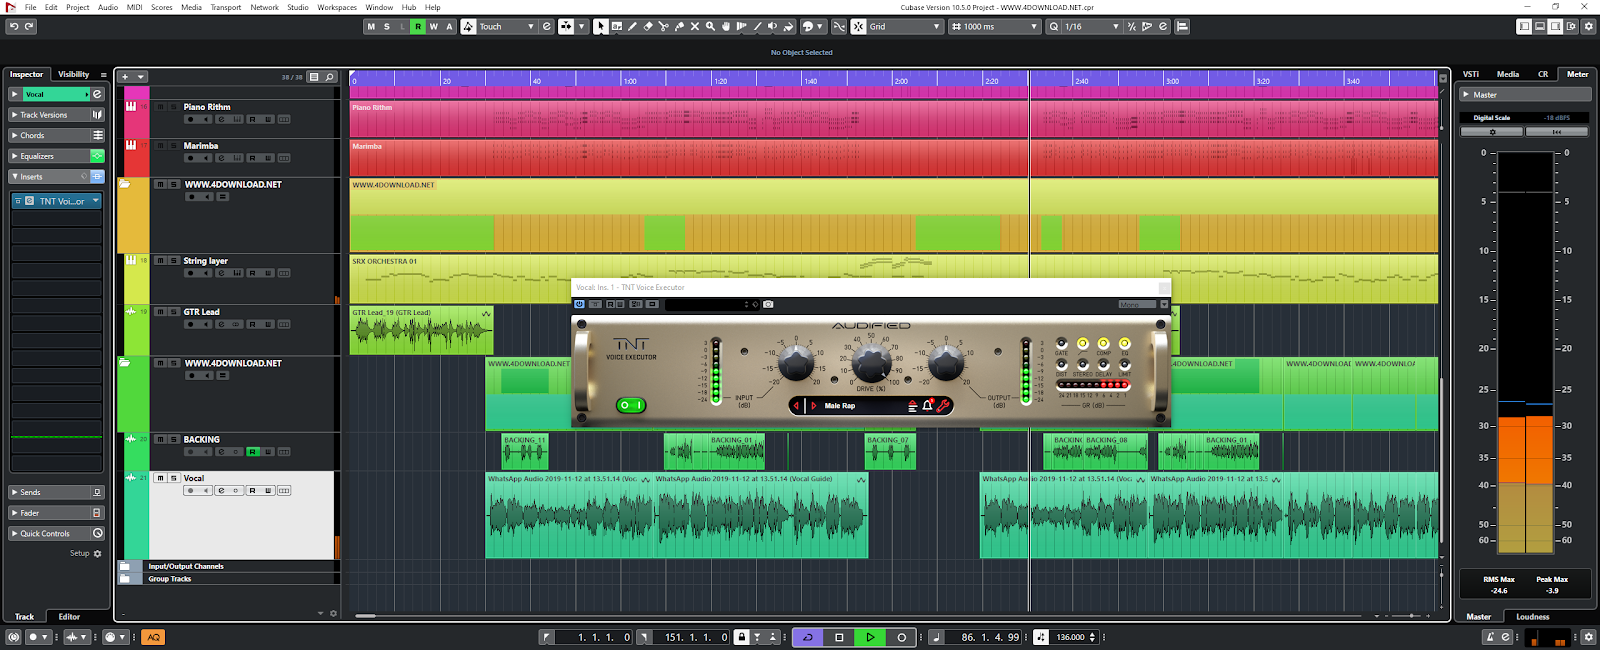The height and width of the screenshot is (650, 1600).
Task: Open the 1000 ms dropdown
Action: coord(994,26)
